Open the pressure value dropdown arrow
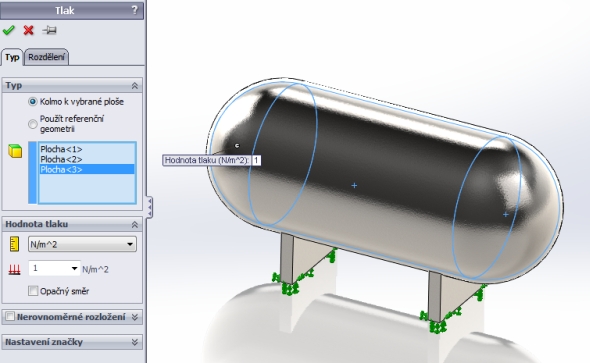The image size is (590, 363). click(x=74, y=269)
